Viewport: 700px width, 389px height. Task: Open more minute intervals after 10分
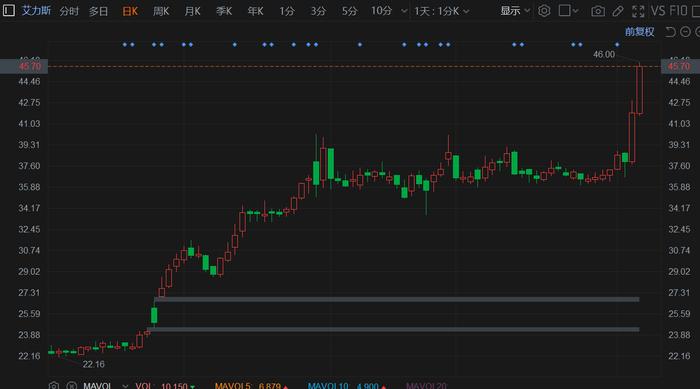404,11
